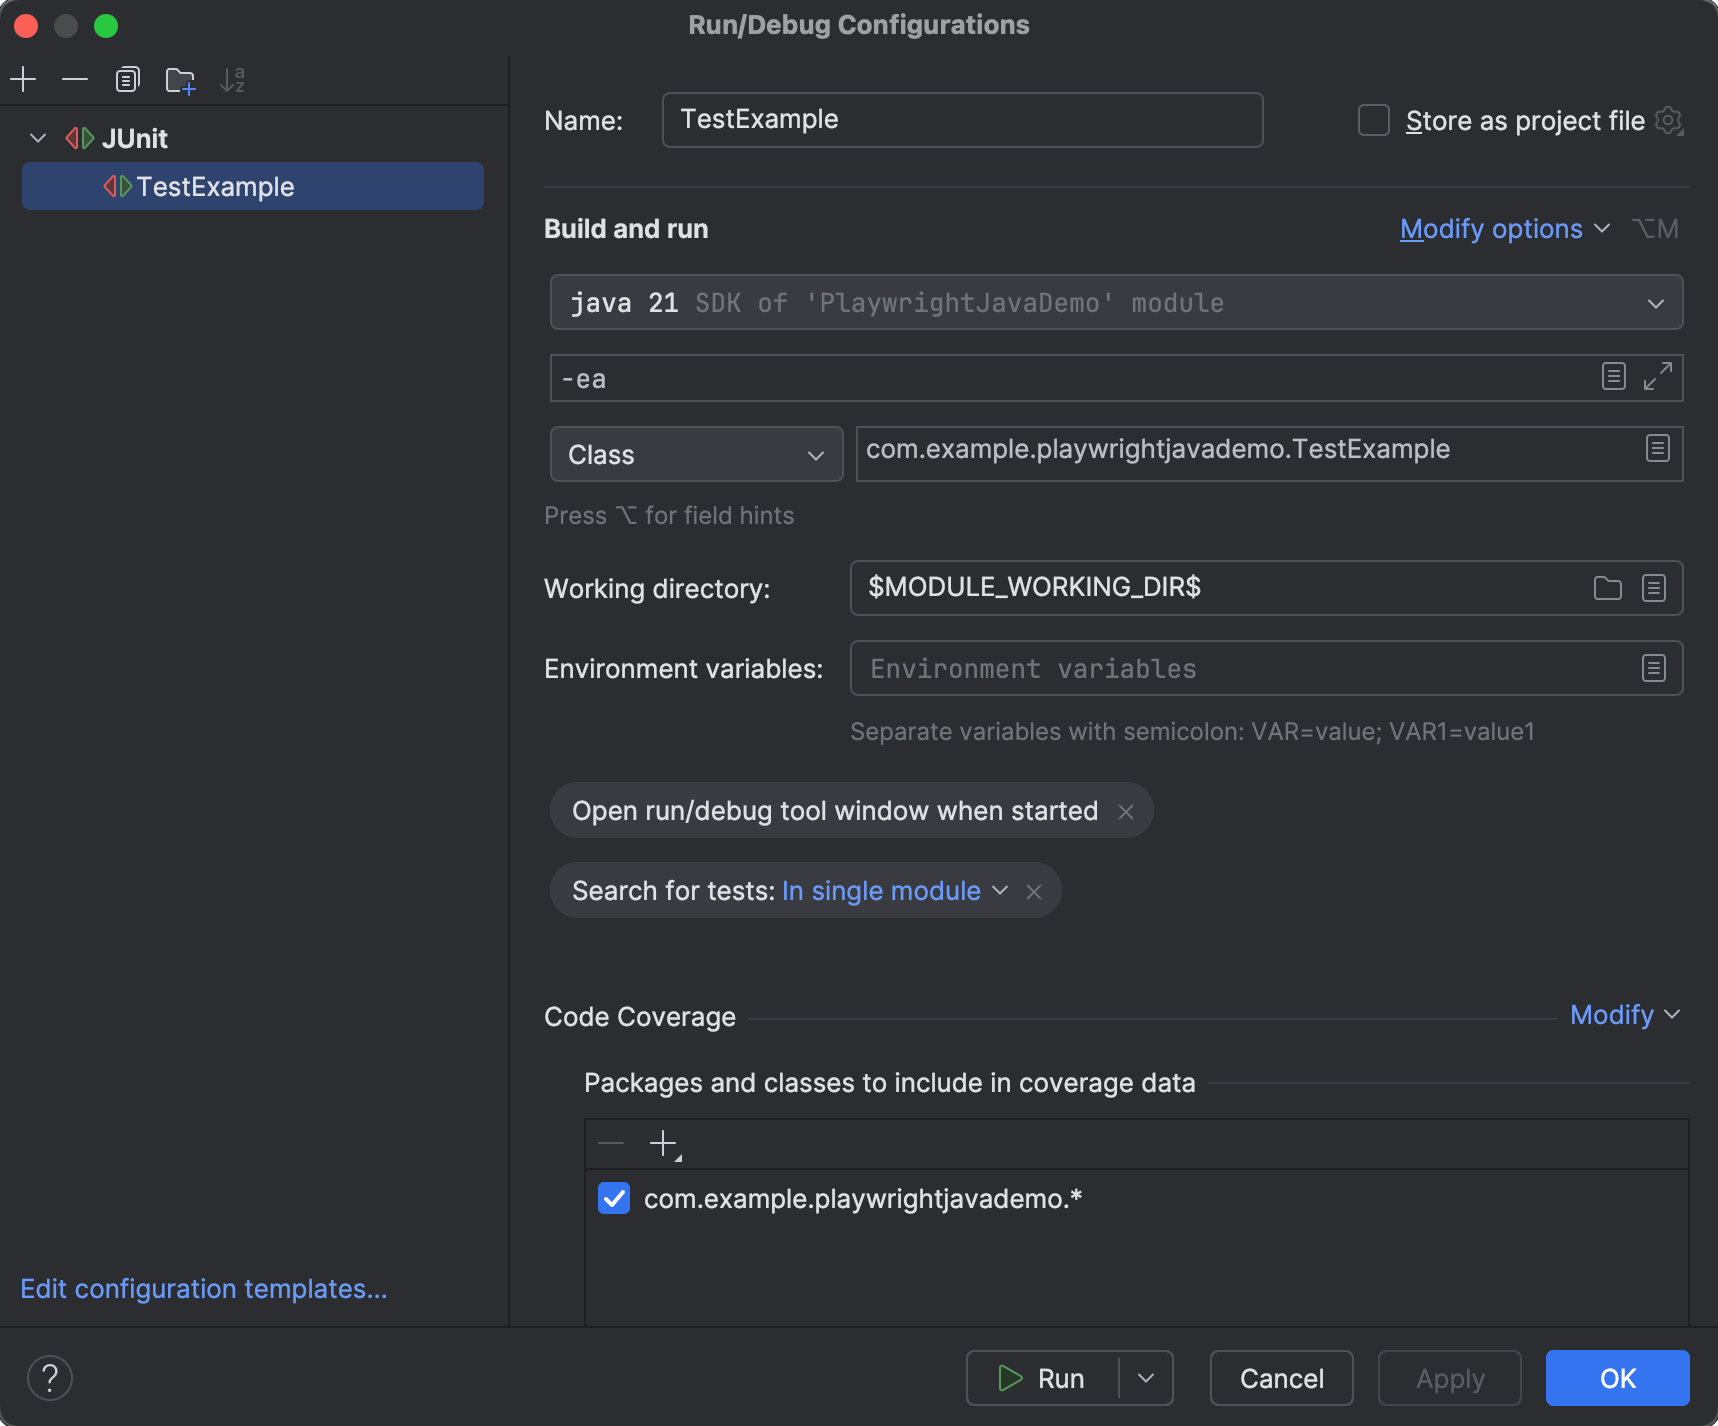
Task: Uncheck the com.example.playwrightjavademo.* coverage entry
Action: tap(614, 1198)
